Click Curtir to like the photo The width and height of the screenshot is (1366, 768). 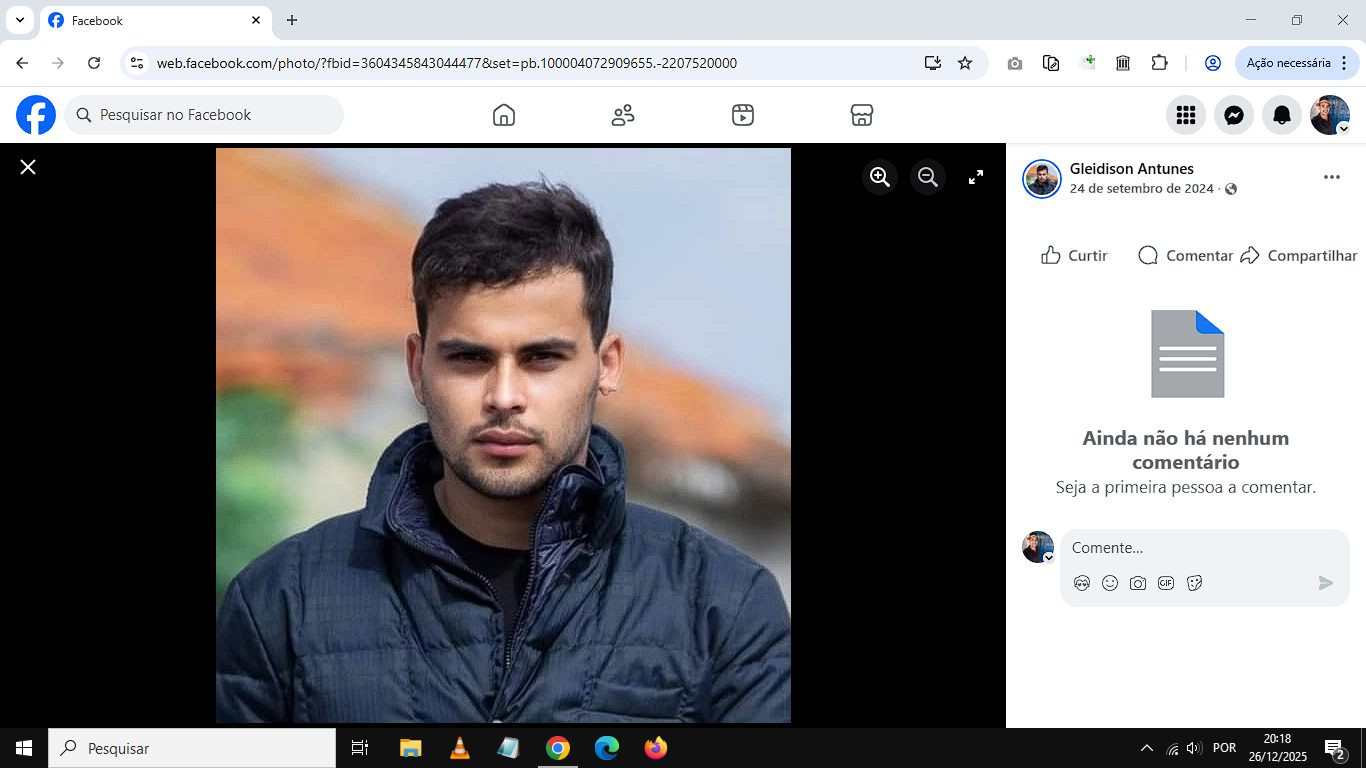point(1074,256)
